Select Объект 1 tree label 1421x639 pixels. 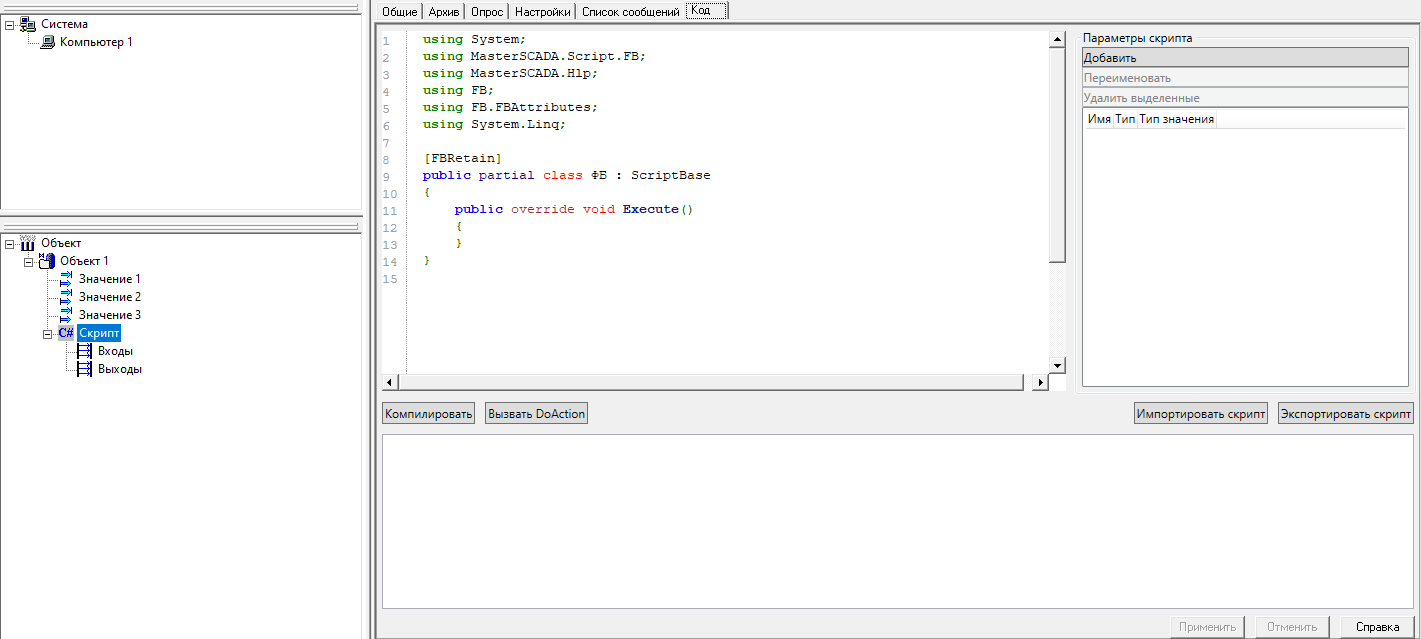pyautogui.click(x=84, y=261)
